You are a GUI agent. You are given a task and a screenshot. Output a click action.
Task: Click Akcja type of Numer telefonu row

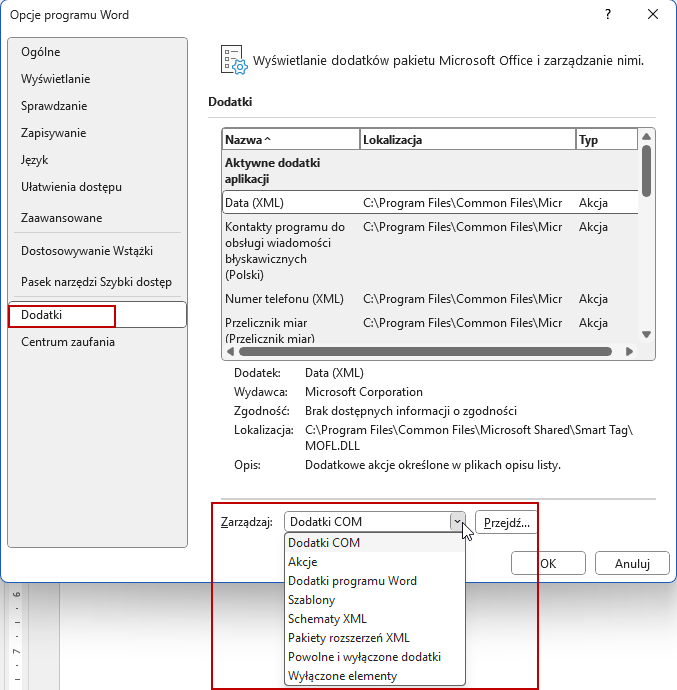tap(593, 299)
